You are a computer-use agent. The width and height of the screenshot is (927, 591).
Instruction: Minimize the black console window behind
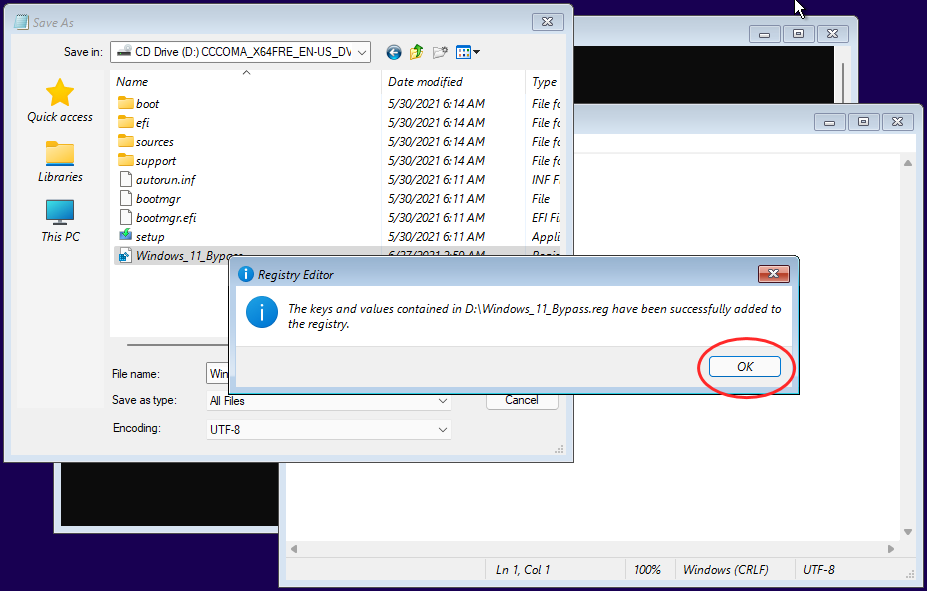tap(764, 34)
